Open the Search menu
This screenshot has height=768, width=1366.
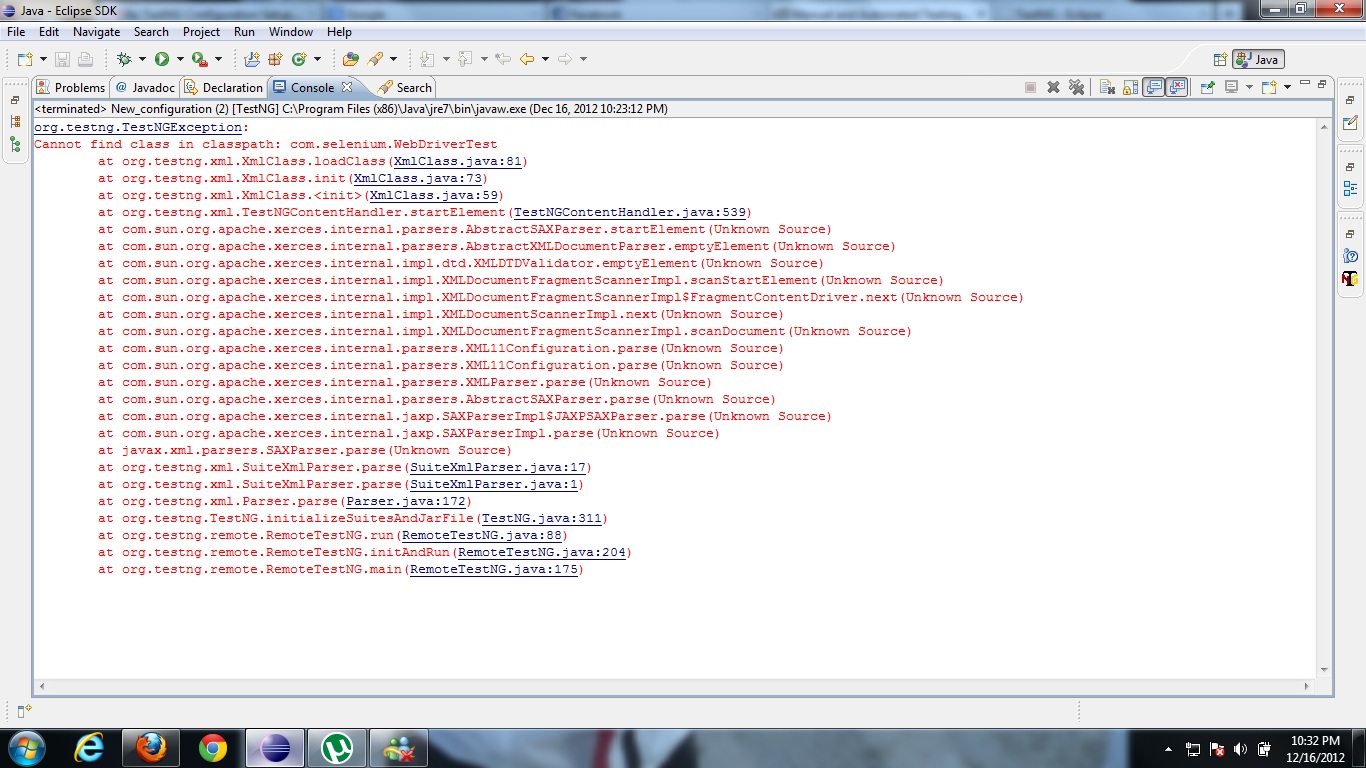coord(151,32)
